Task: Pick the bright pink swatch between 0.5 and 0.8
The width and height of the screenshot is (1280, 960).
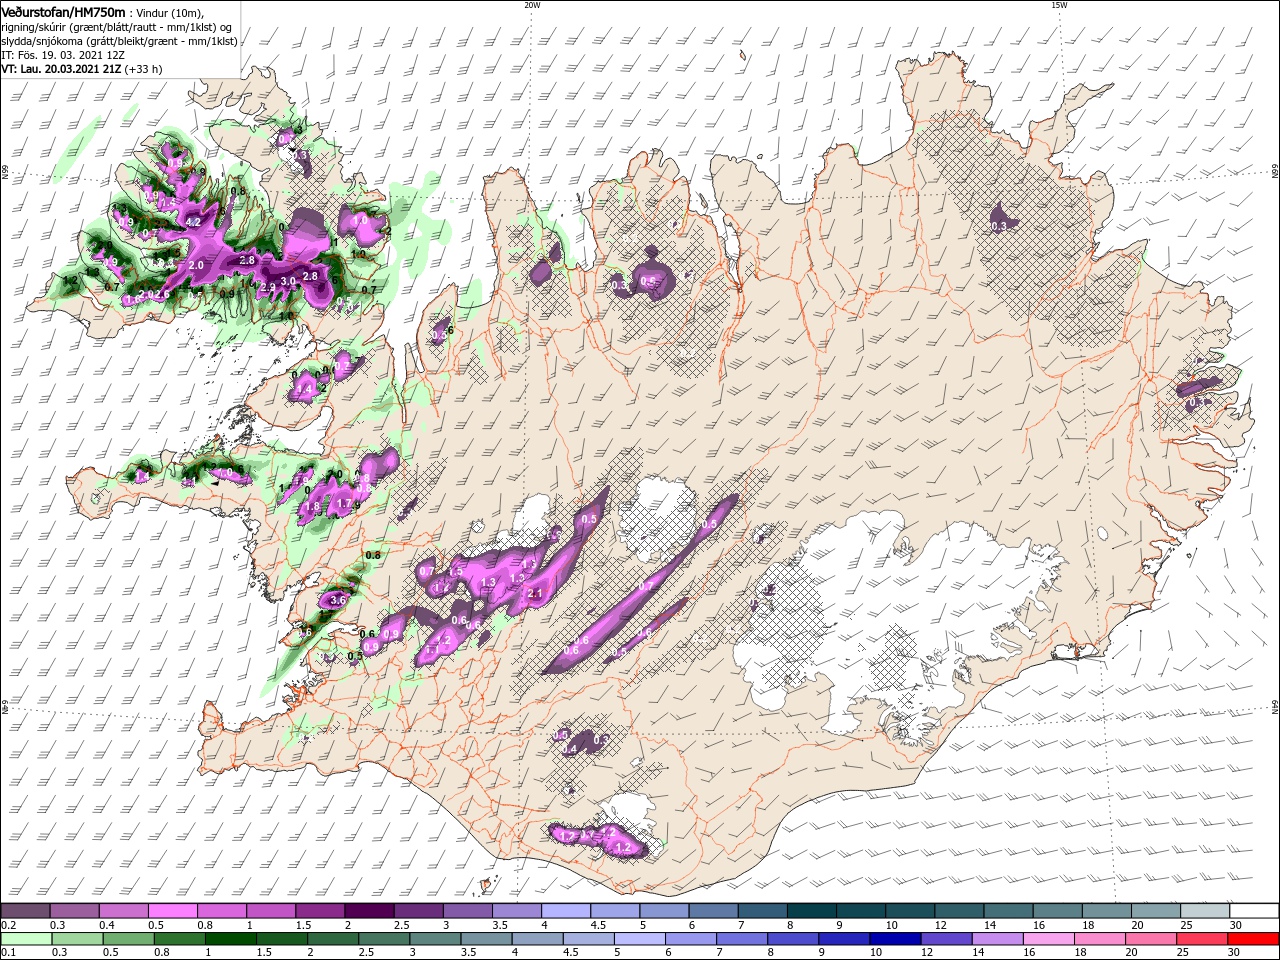Action: (x=172, y=911)
